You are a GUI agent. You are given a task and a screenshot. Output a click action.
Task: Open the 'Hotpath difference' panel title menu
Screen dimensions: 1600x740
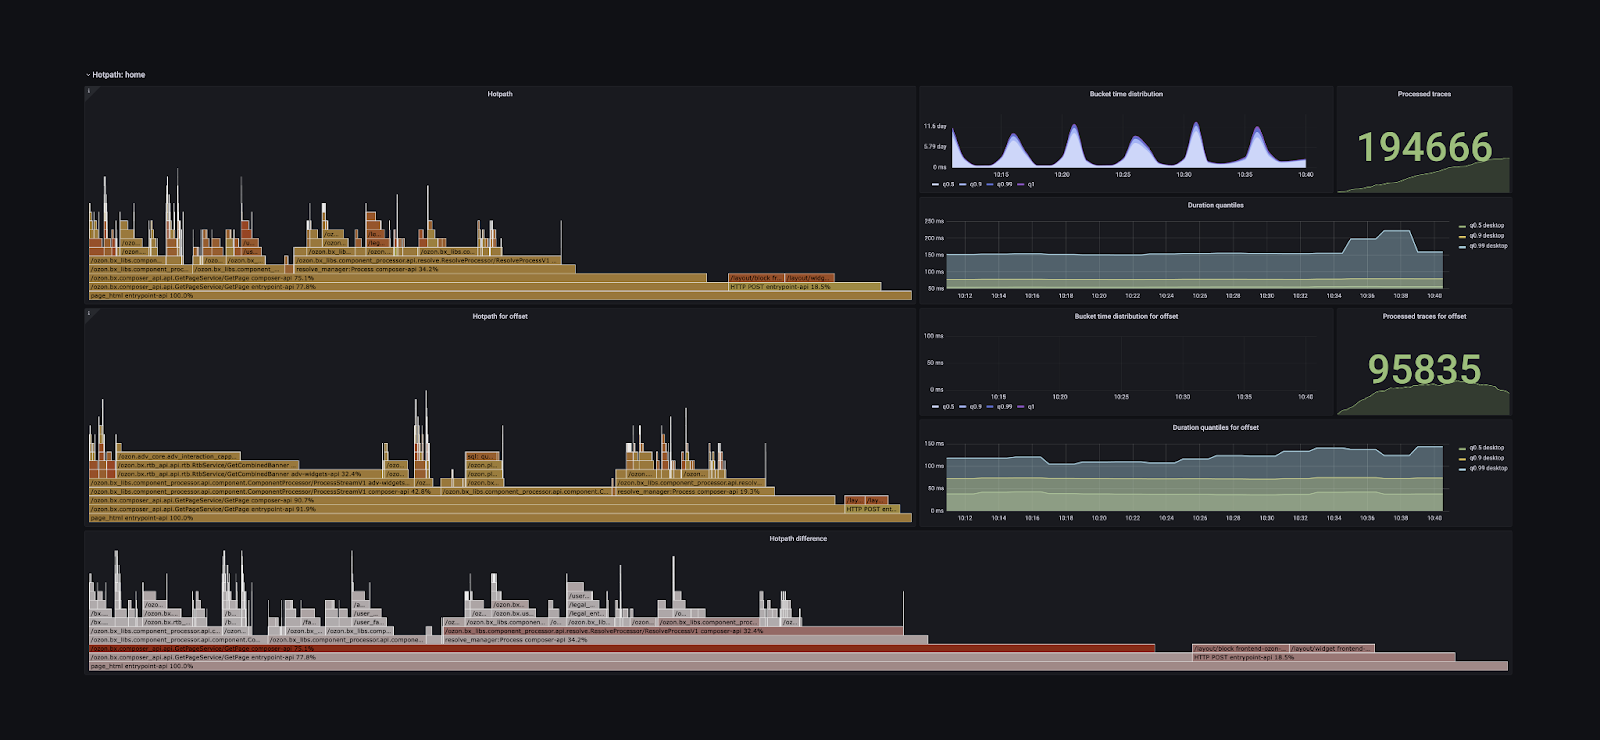(798, 538)
